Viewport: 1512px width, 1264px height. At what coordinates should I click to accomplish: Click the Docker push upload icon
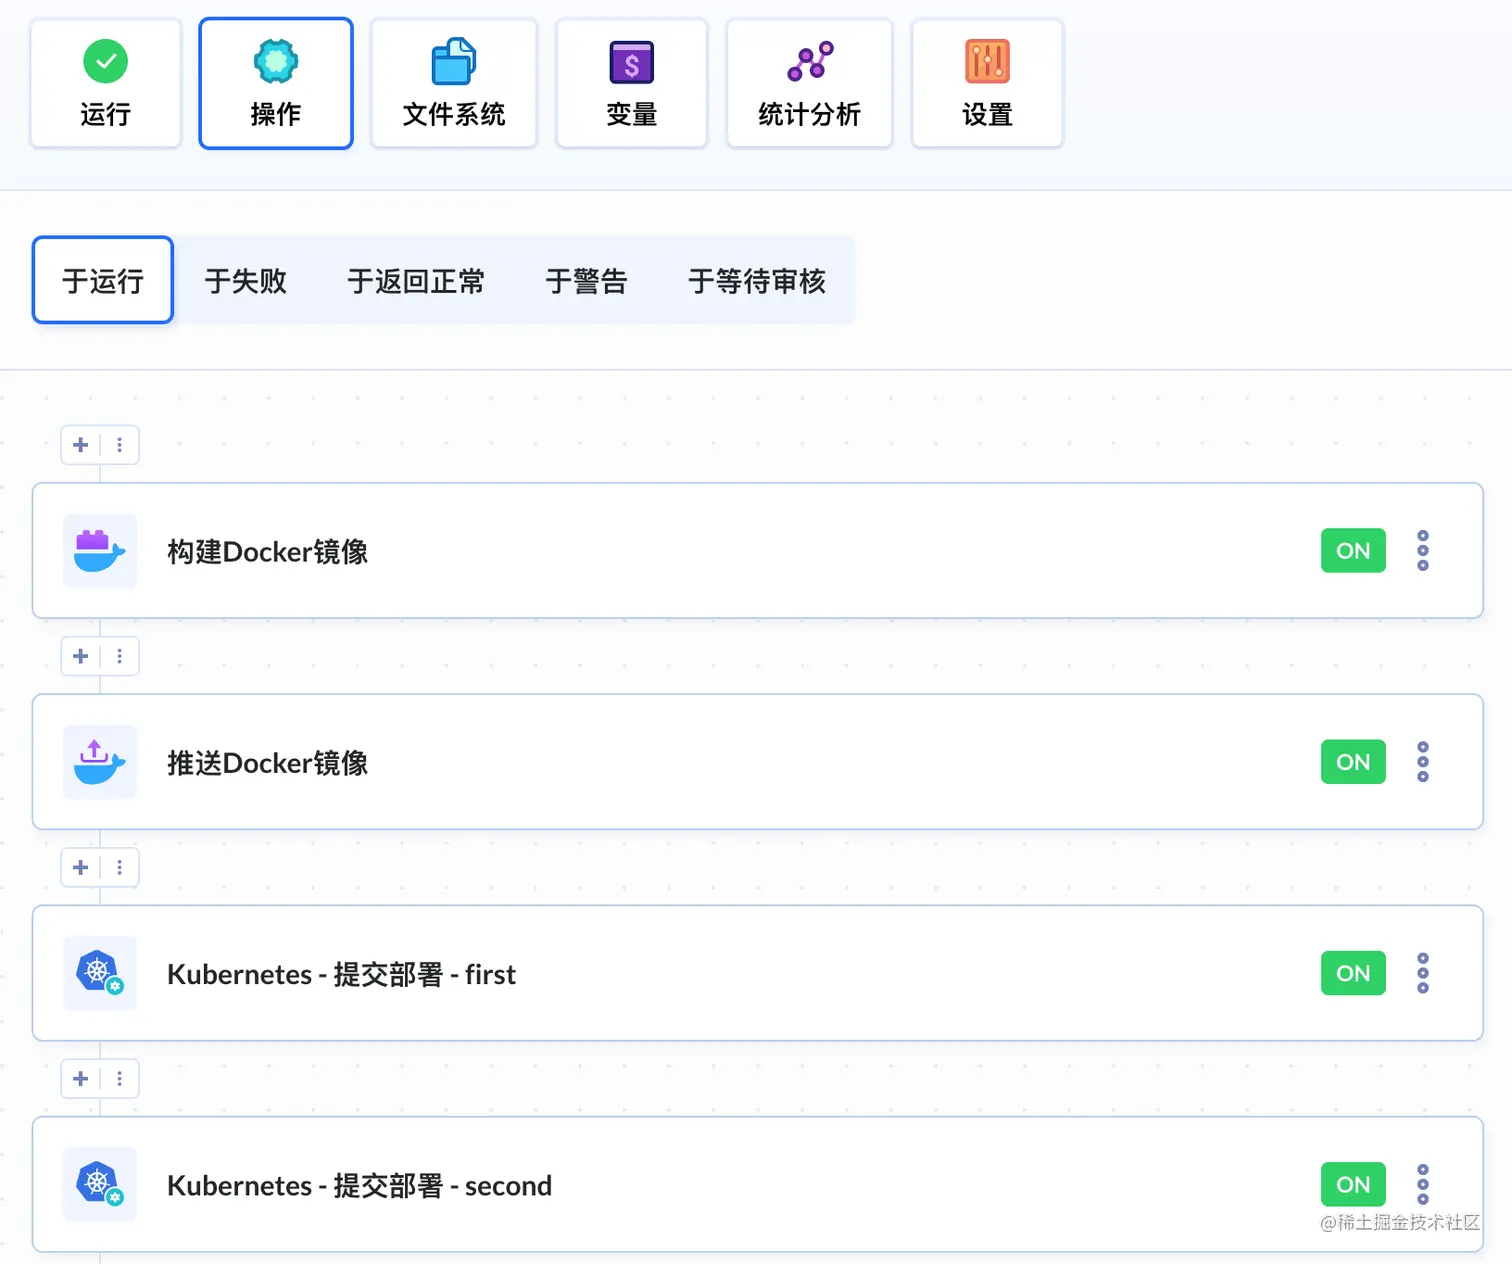[100, 762]
